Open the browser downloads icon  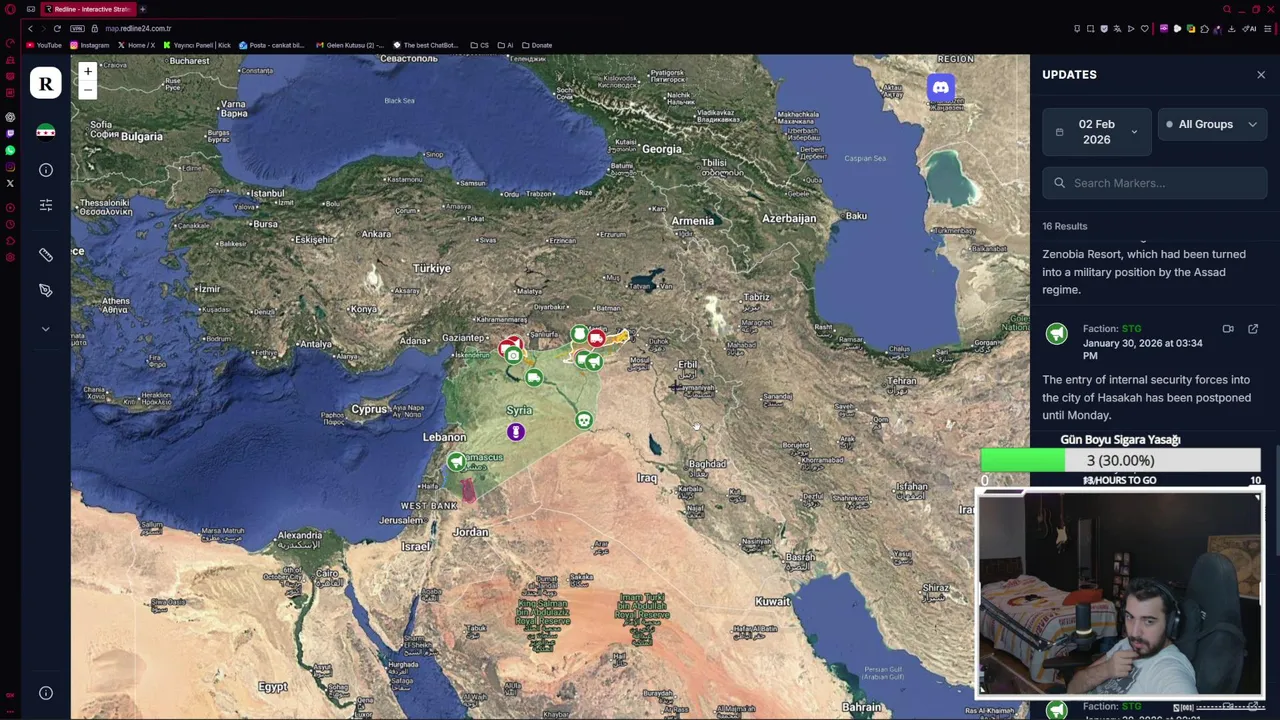[1231, 29]
